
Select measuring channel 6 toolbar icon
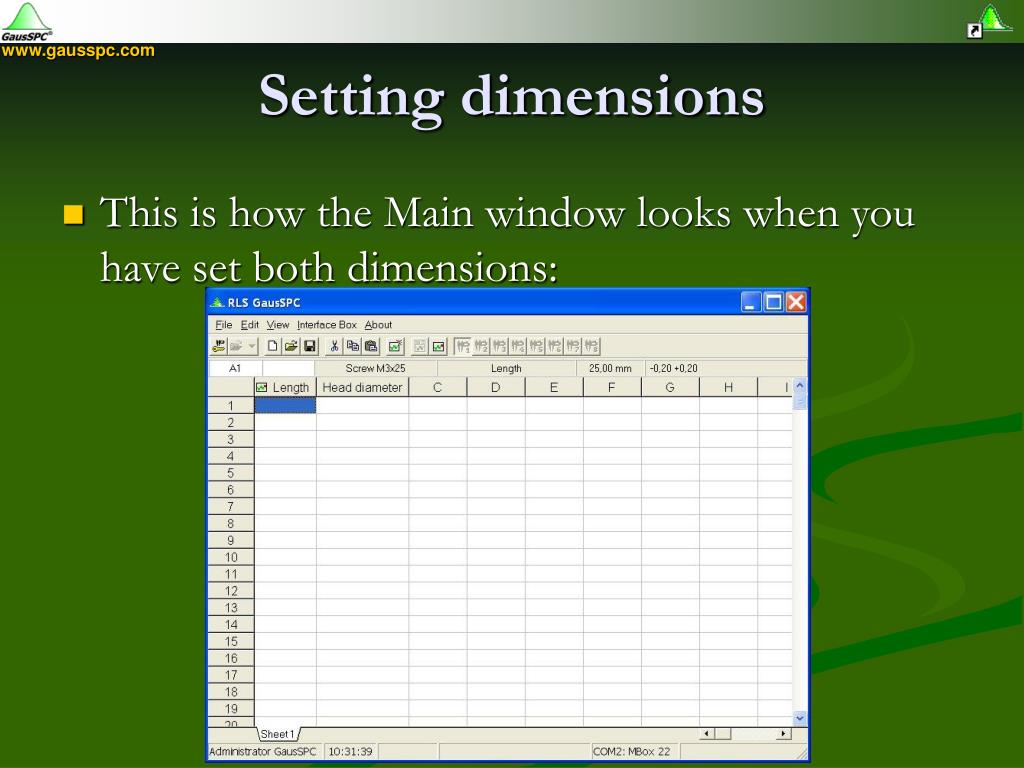[x=554, y=346]
